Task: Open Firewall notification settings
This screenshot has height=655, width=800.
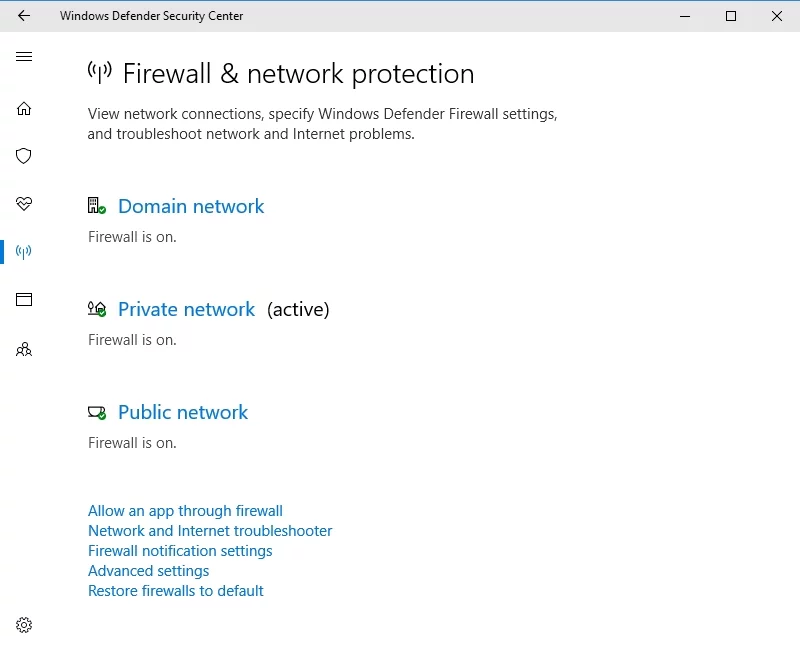Action: pyautogui.click(x=180, y=551)
